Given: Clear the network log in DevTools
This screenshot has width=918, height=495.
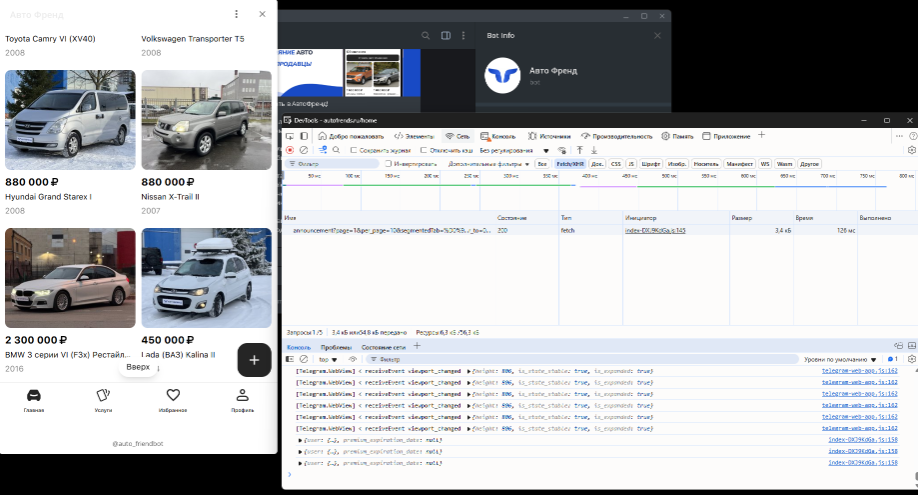Looking at the screenshot, I should click(x=304, y=150).
